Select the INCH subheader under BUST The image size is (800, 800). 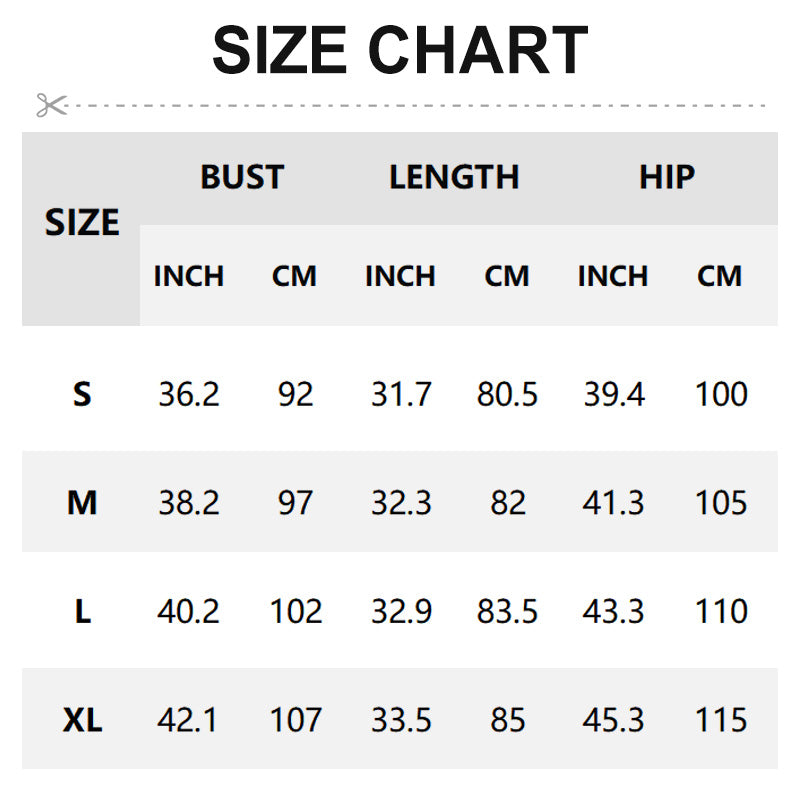pyautogui.click(x=189, y=276)
